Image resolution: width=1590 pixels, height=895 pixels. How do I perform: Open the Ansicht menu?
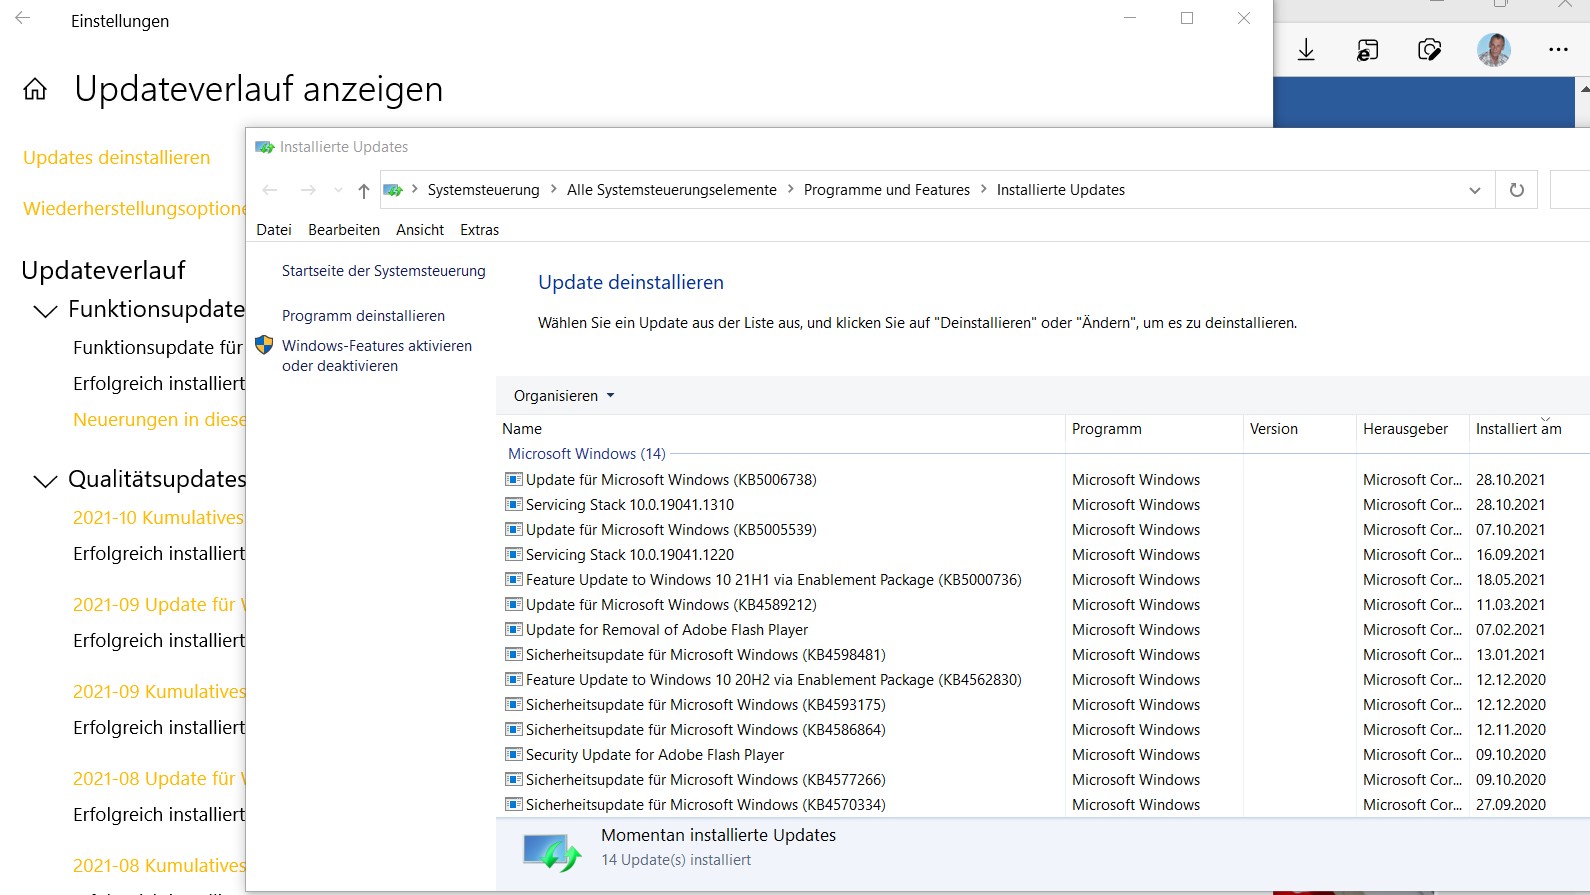(x=420, y=230)
